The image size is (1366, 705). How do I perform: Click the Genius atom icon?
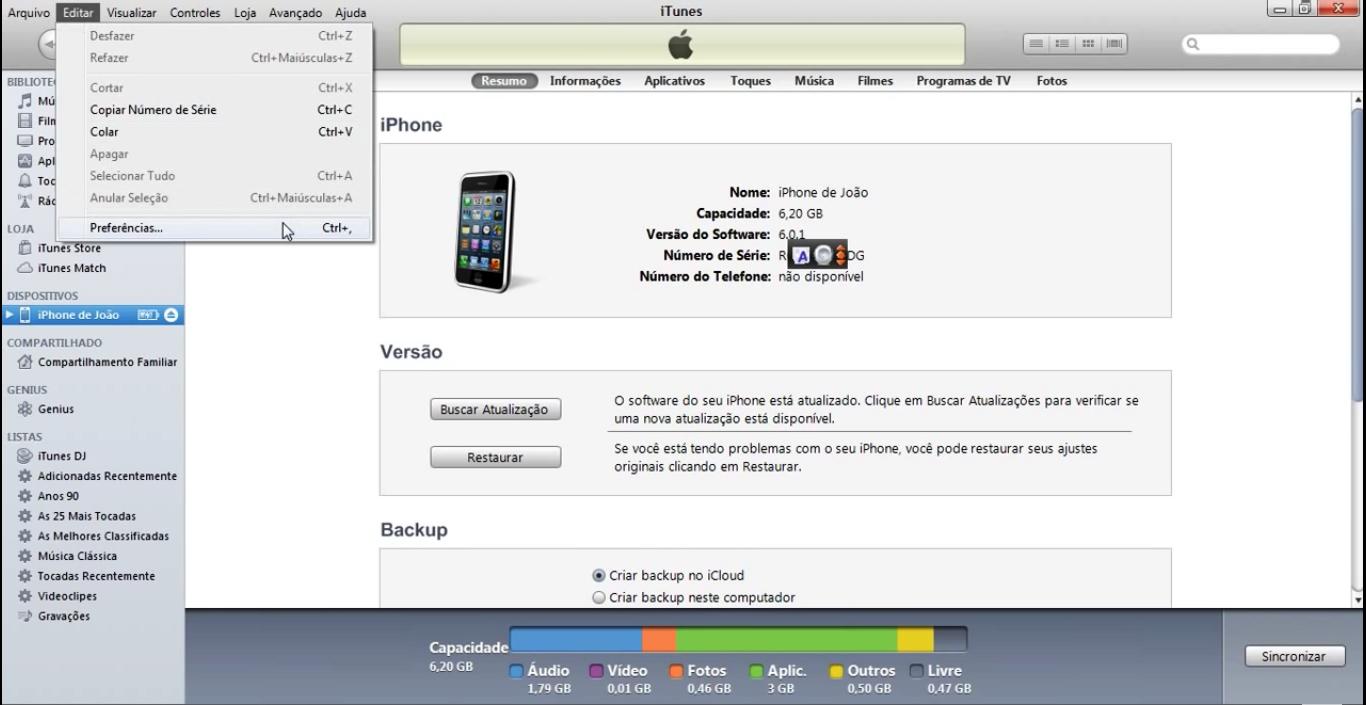pos(25,409)
